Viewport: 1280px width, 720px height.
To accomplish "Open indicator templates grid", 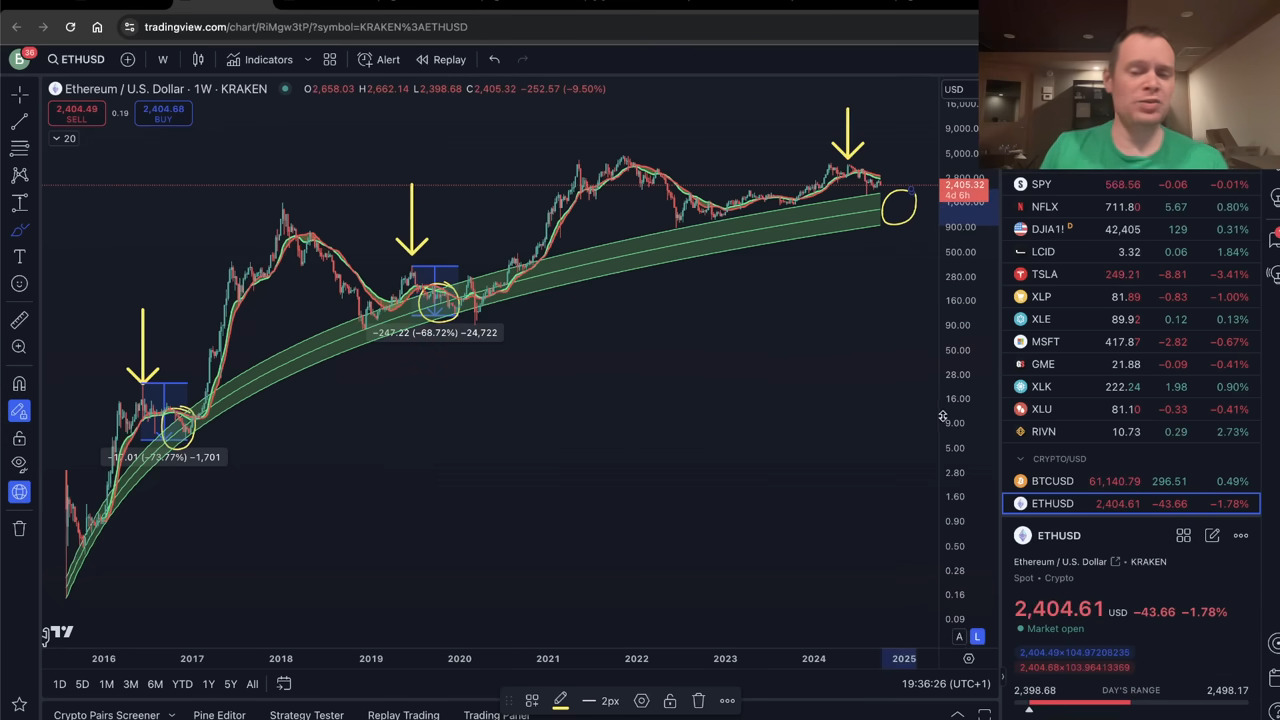I will click(330, 59).
